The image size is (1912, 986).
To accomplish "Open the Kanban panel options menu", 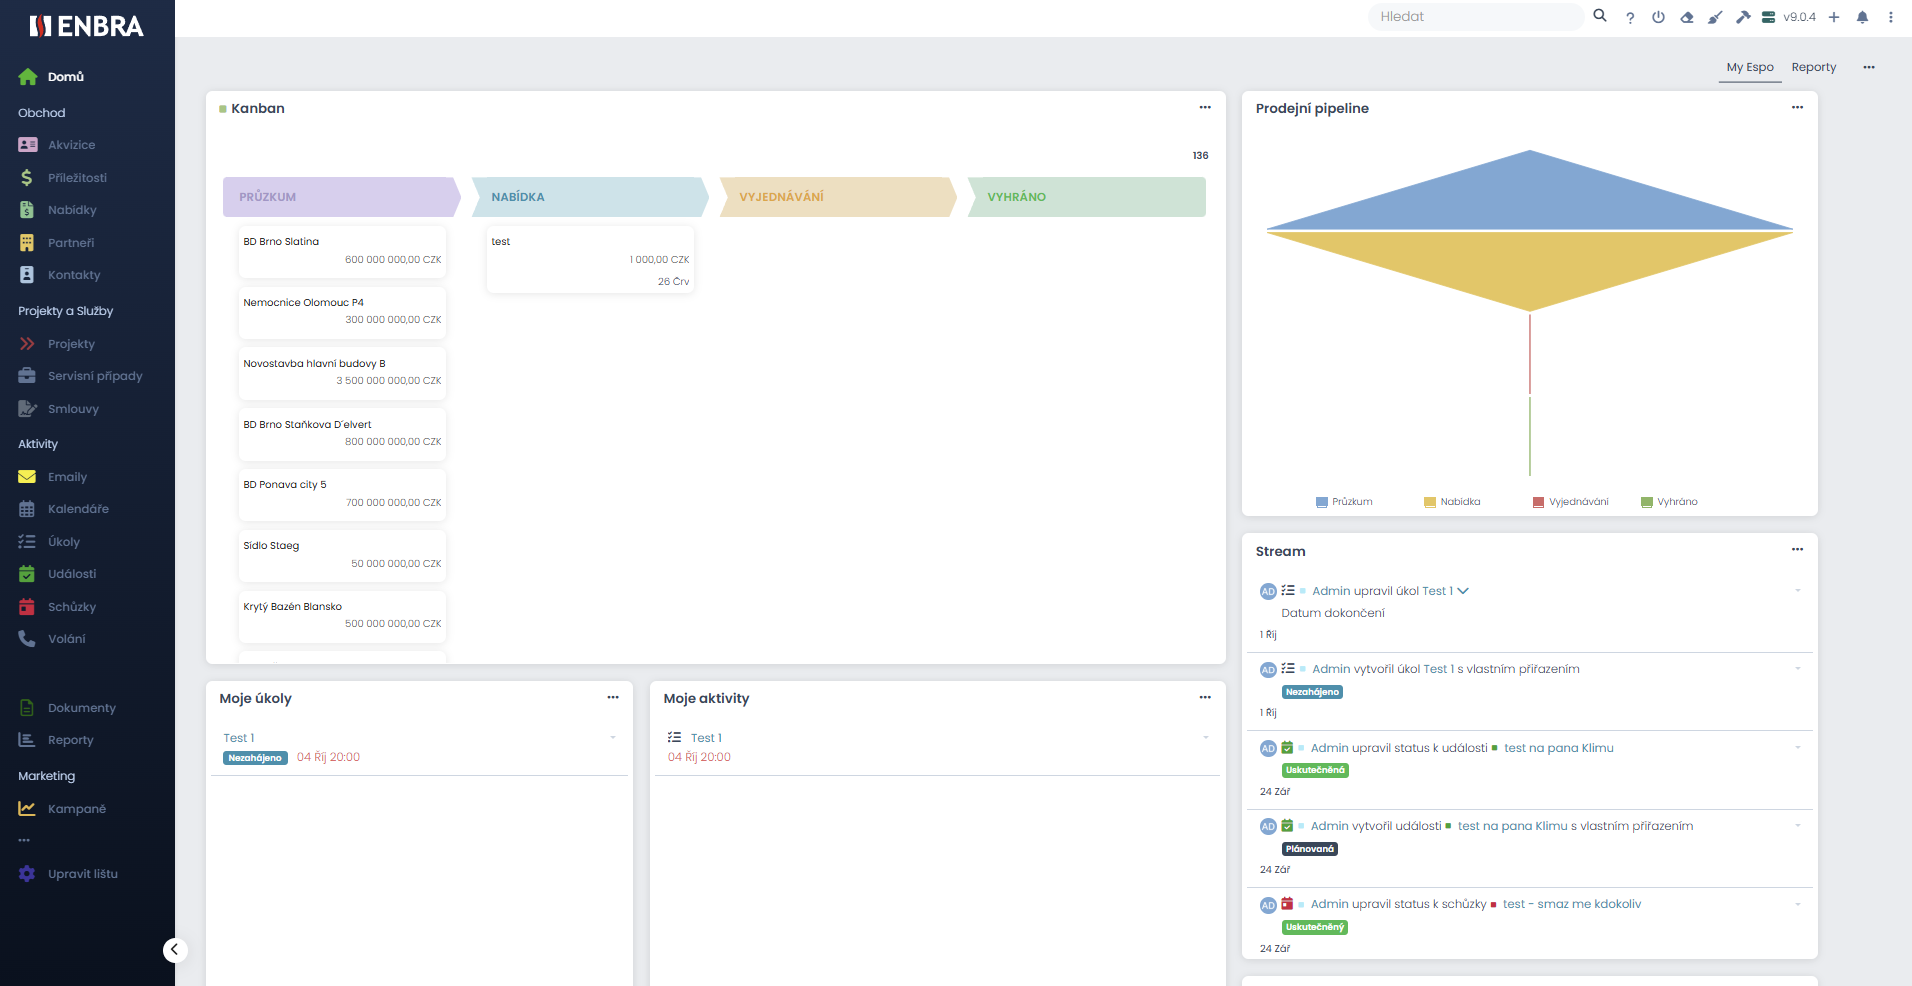I will [x=1205, y=108].
